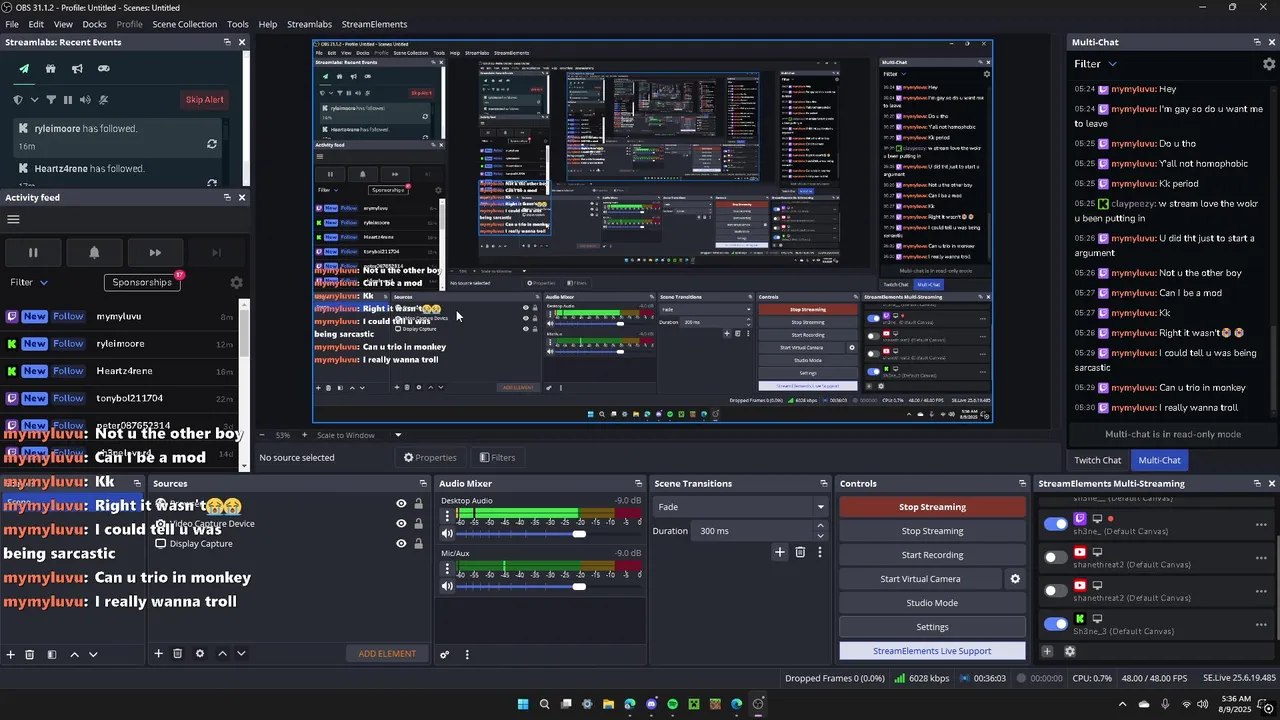This screenshot has width=1280, height=720.
Task: Remove the selected source with trash icon
Action: [177, 654]
